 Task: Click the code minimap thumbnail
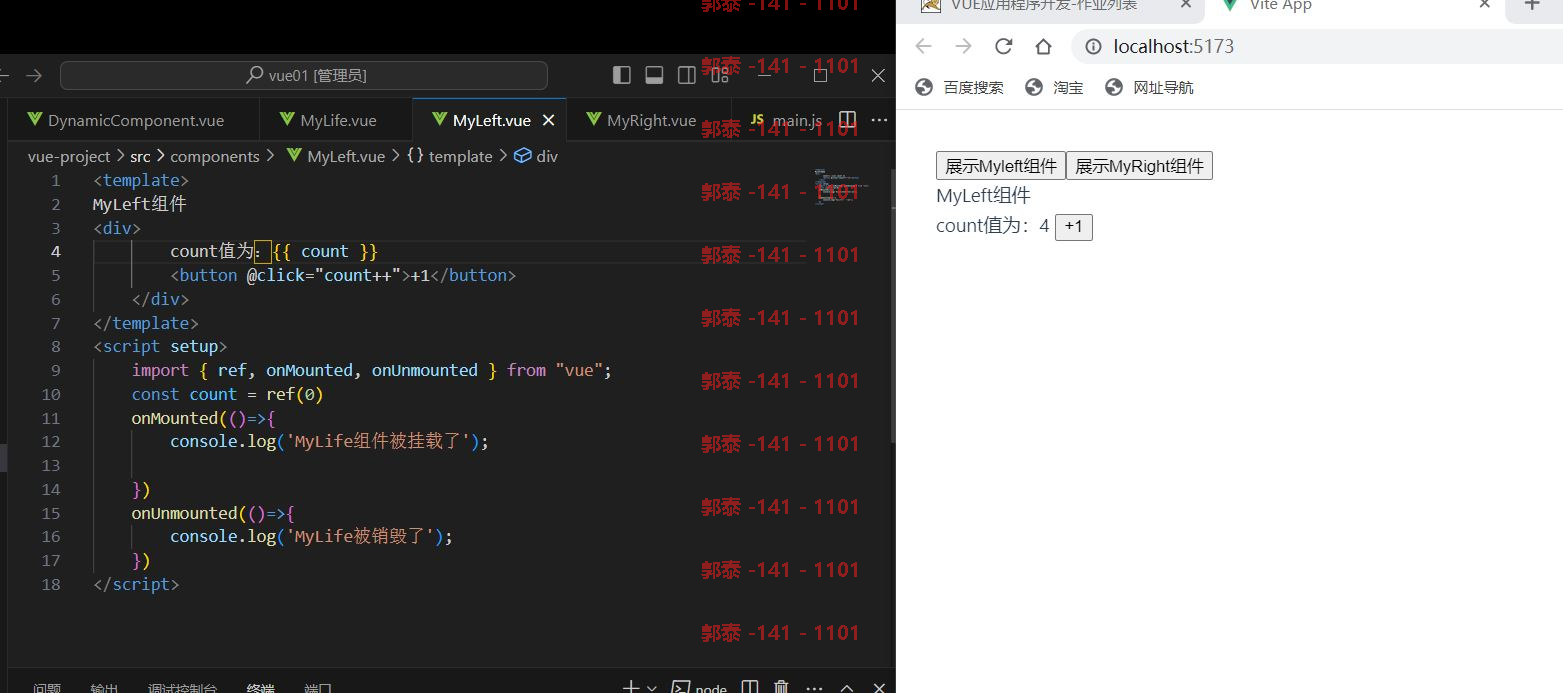click(840, 187)
